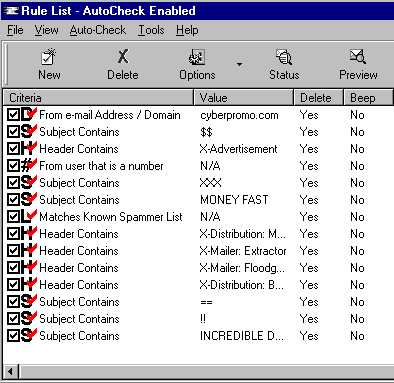Open the File menu
The height and width of the screenshot is (383, 394).
pos(15,30)
